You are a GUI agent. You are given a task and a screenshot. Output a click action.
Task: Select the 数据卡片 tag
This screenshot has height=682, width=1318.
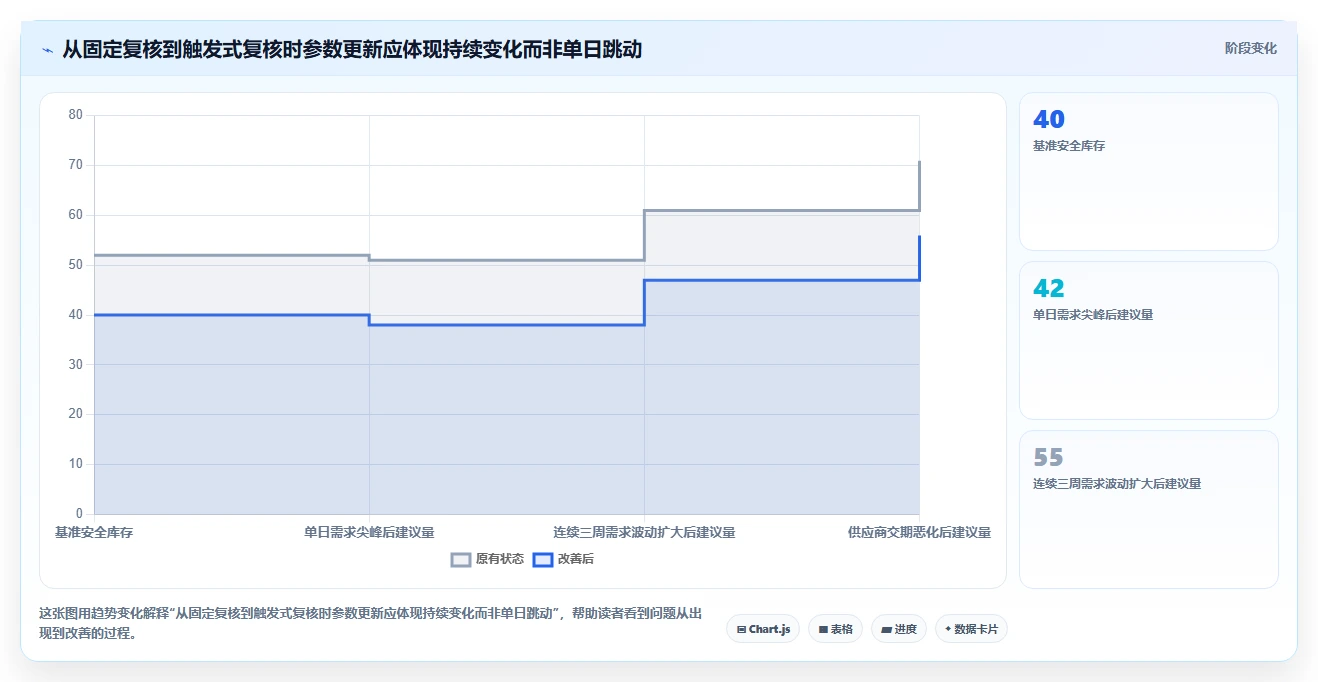tap(971, 629)
